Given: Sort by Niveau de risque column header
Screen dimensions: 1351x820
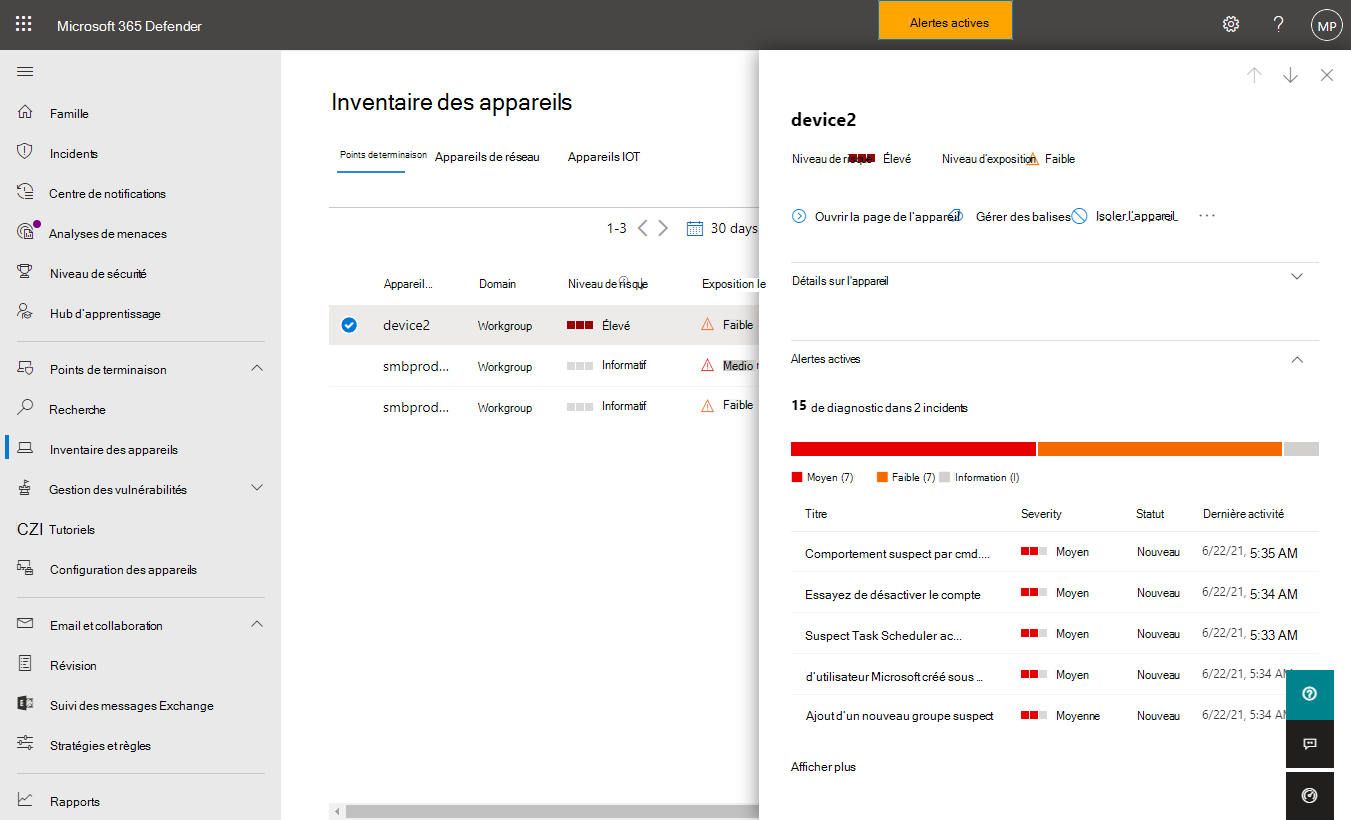Looking at the screenshot, I should [x=608, y=284].
